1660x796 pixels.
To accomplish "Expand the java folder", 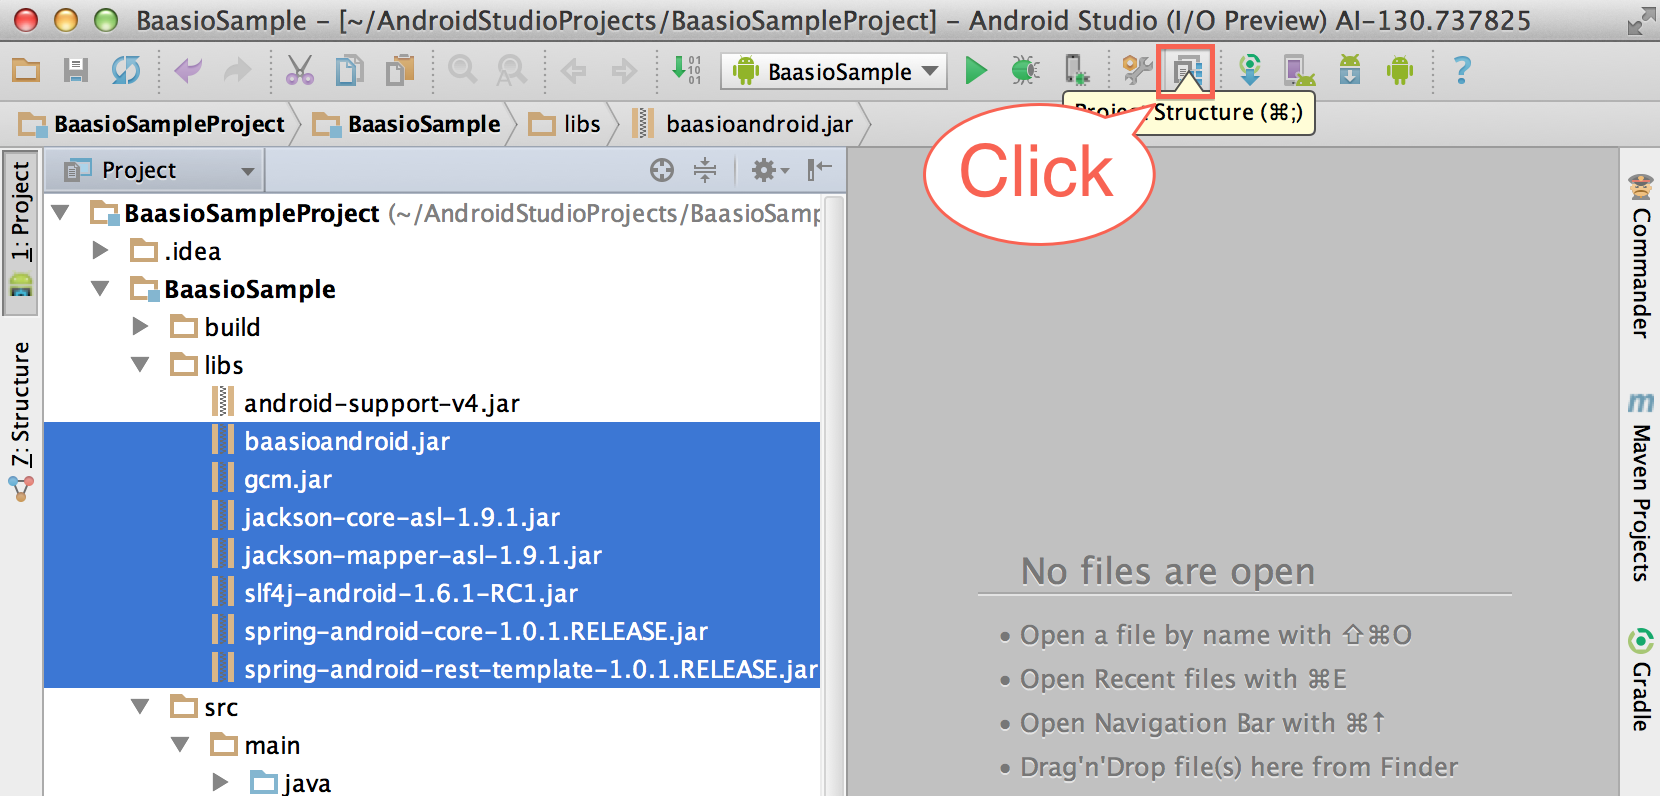I will 220,783.
